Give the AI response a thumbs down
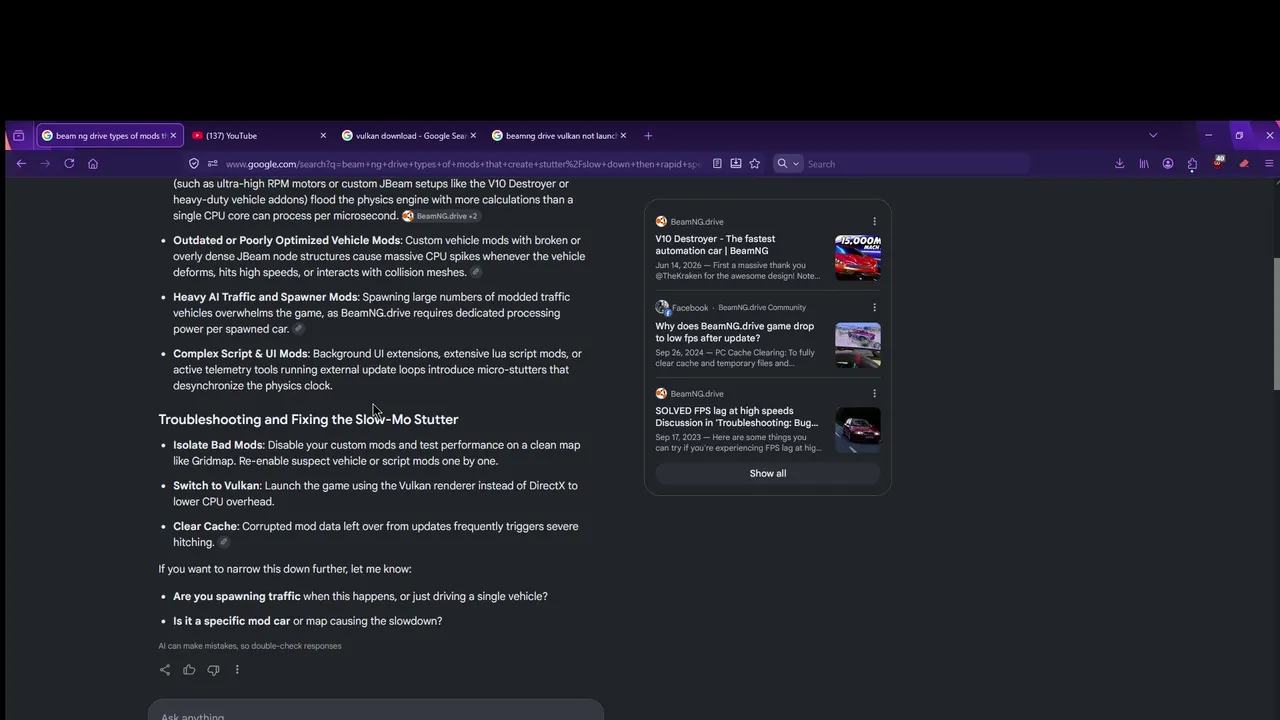Screen dimensions: 1280x720 (x=213, y=670)
